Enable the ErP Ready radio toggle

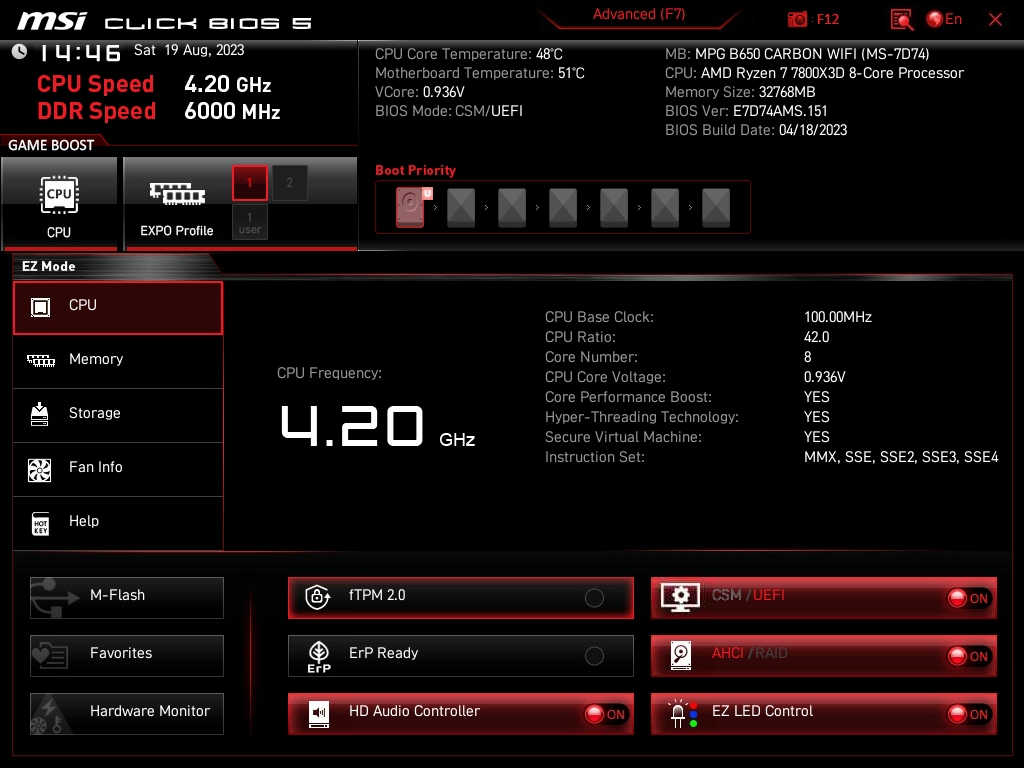point(594,656)
